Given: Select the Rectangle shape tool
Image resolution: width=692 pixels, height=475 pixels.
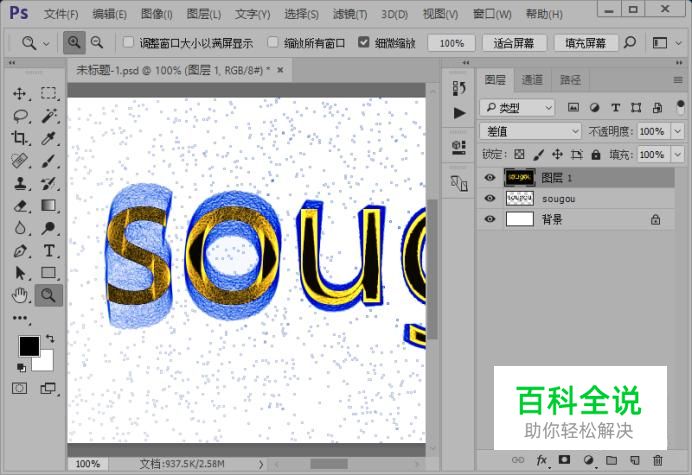Looking at the screenshot, I should click(x=49, y=273).
